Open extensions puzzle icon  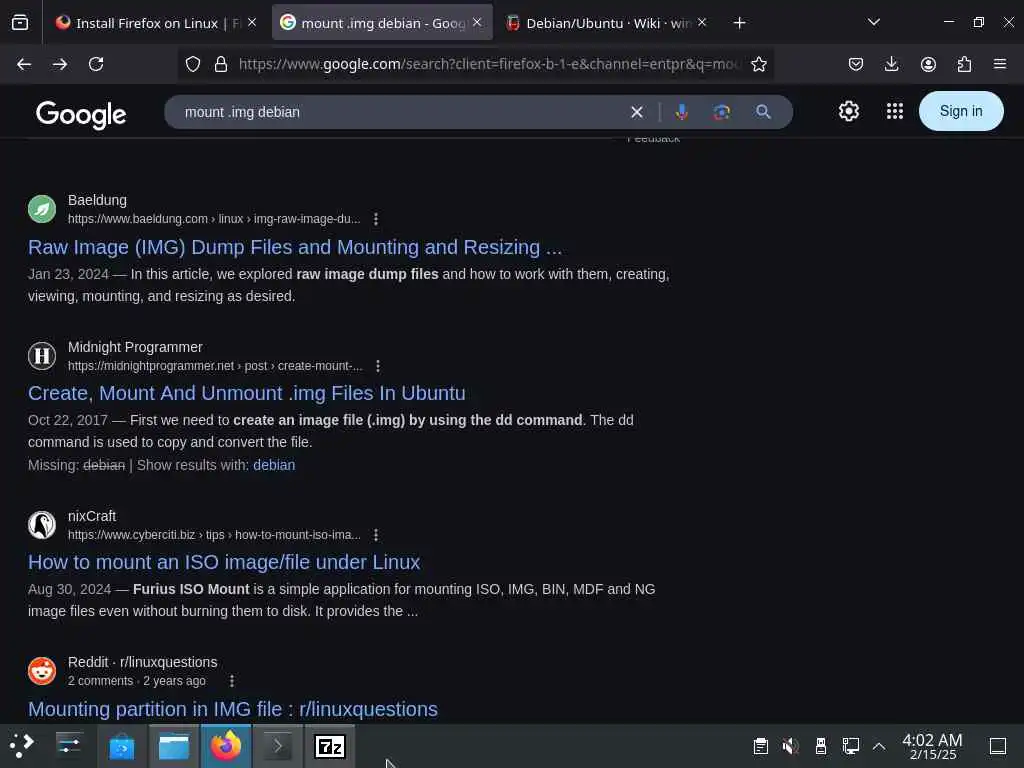pos(964,64)
